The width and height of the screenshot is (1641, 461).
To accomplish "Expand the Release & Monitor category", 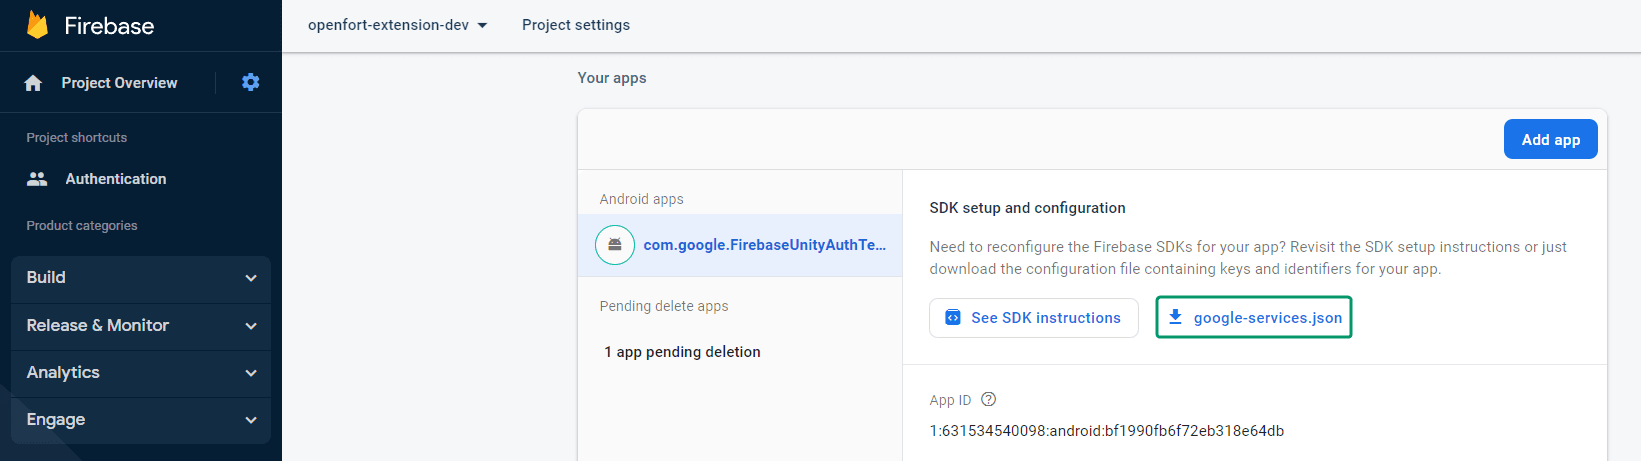I will (x=140, y=326).
